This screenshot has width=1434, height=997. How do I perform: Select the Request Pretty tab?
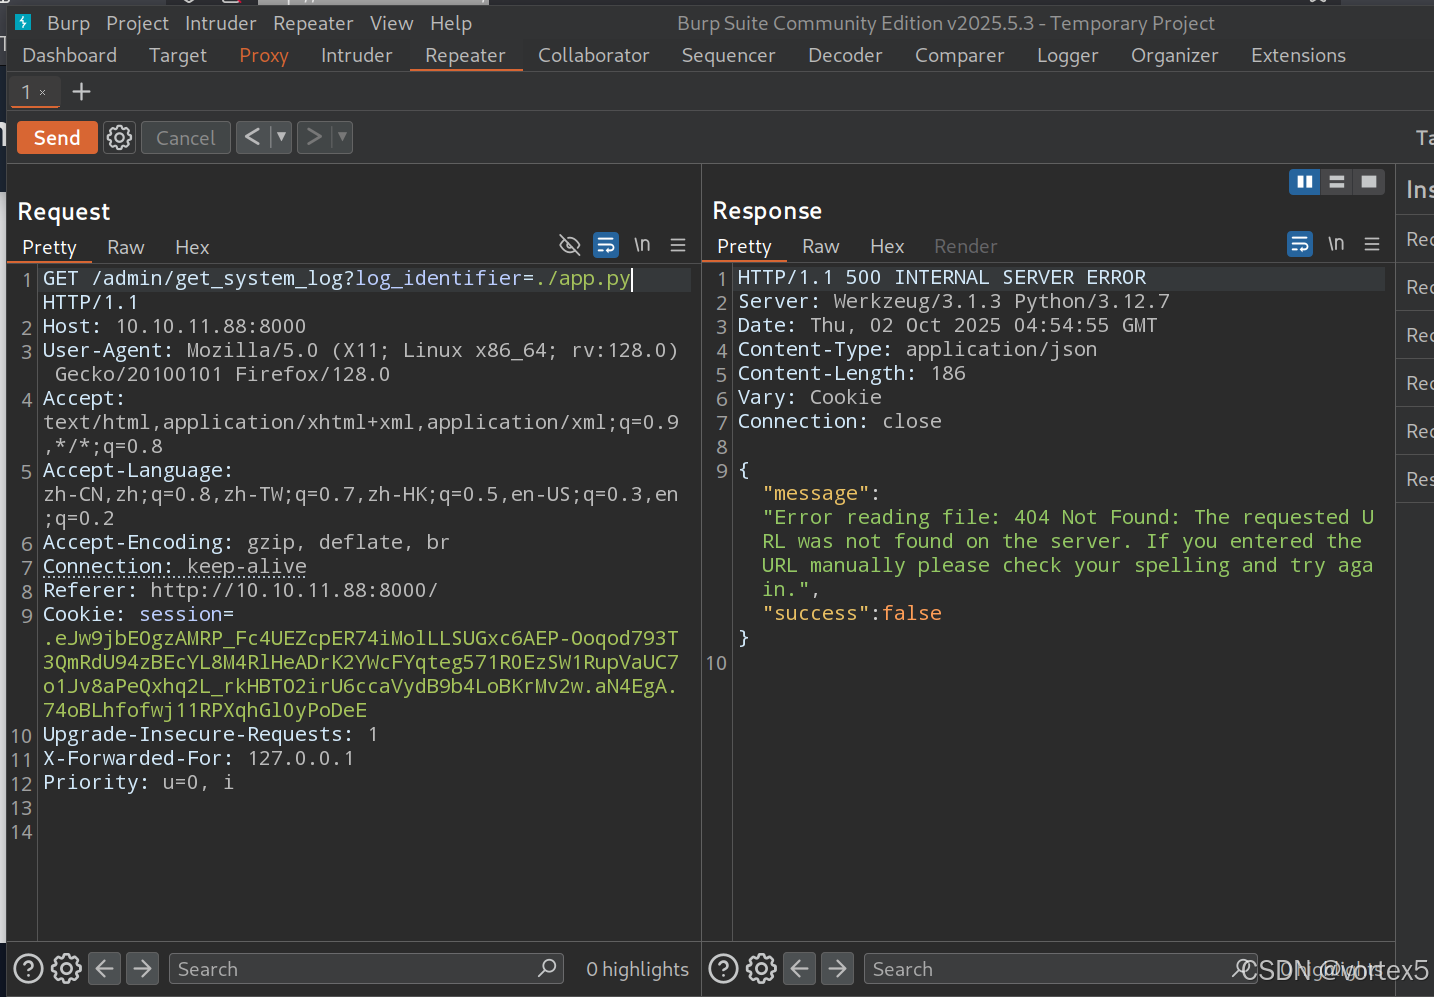click(49, 247)
